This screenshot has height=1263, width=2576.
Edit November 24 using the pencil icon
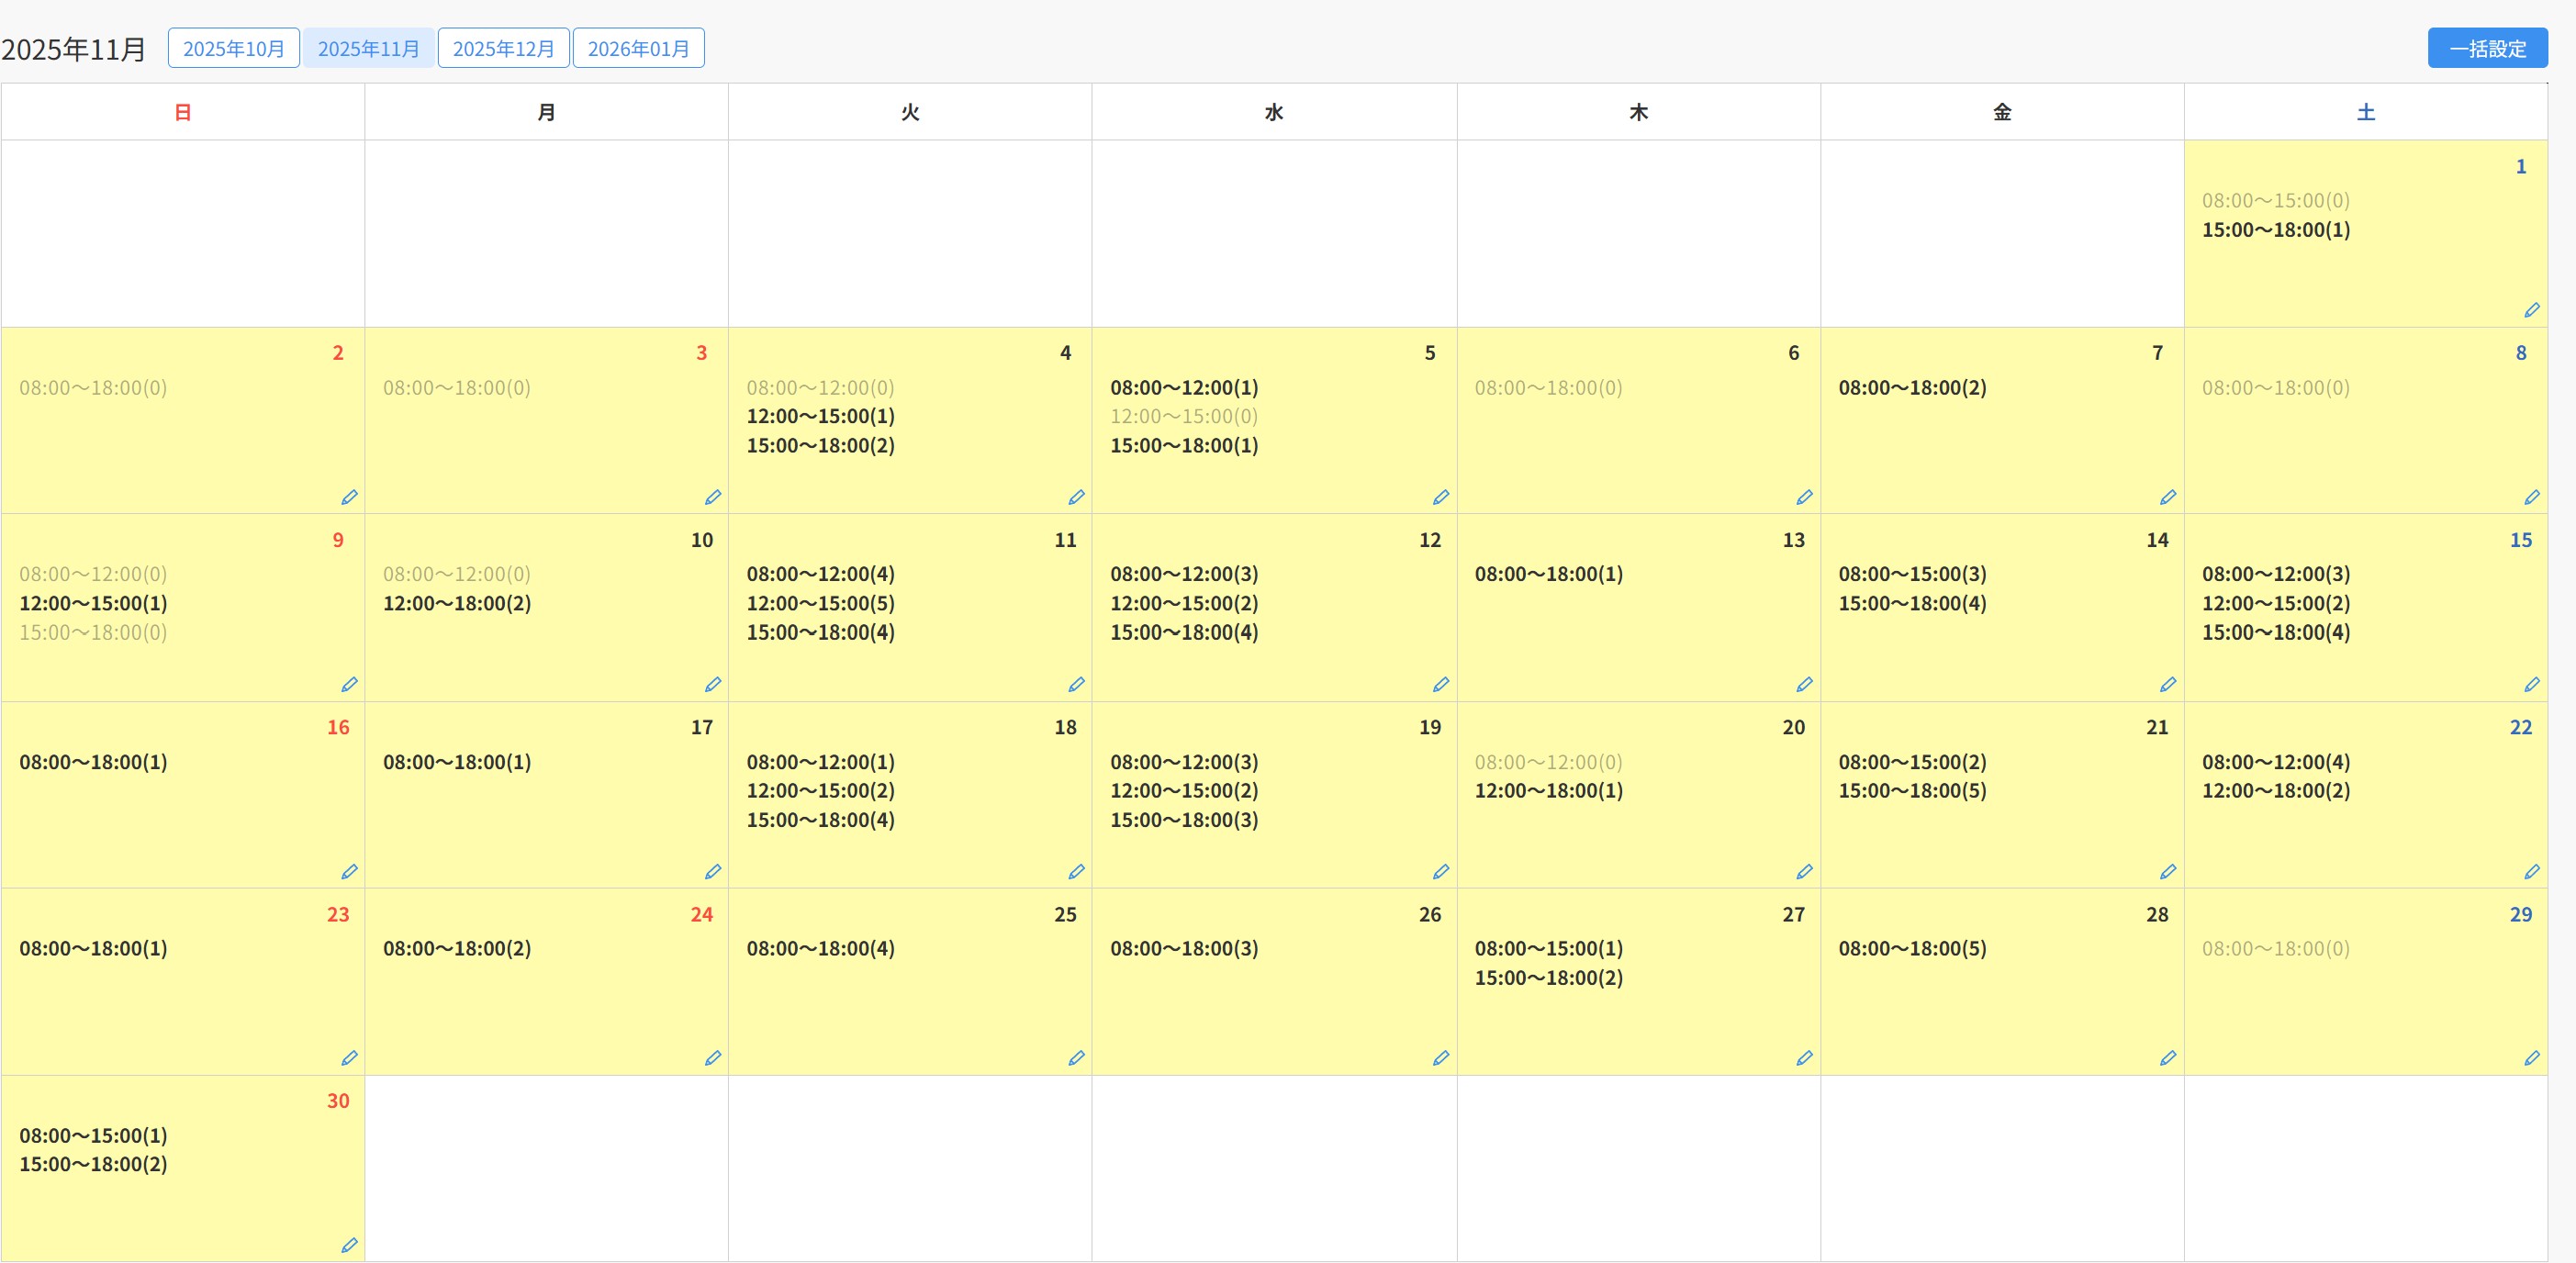[712, 1057]
